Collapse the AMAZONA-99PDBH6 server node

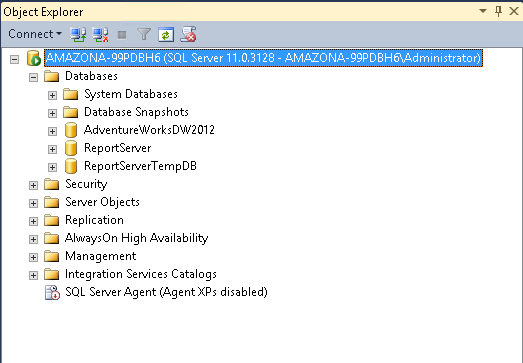tap(14, 59)
